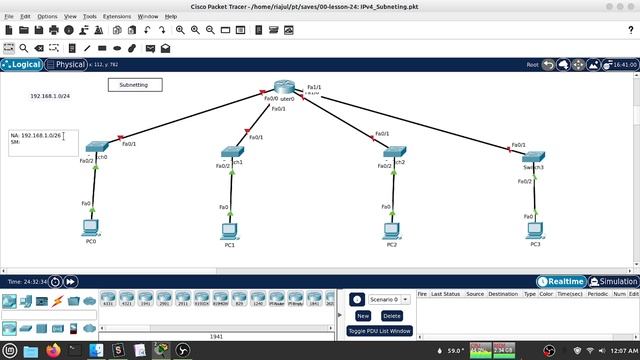Screen dimensions: 640x360
Task: Open a file with the folder icon
Action: coord(24,30)
